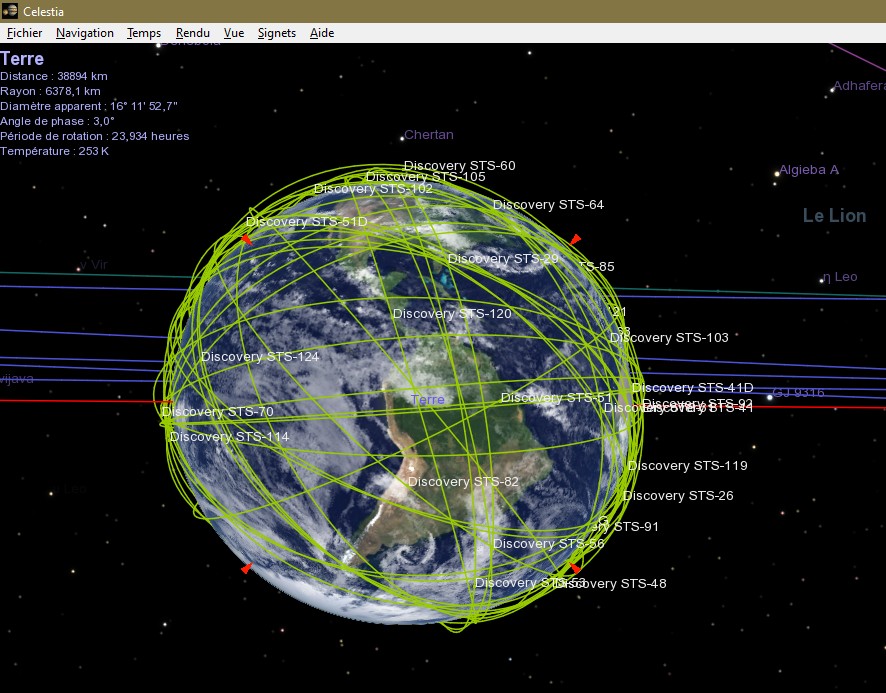Open the Aide menu
The image size is (886, 693).
322,33
